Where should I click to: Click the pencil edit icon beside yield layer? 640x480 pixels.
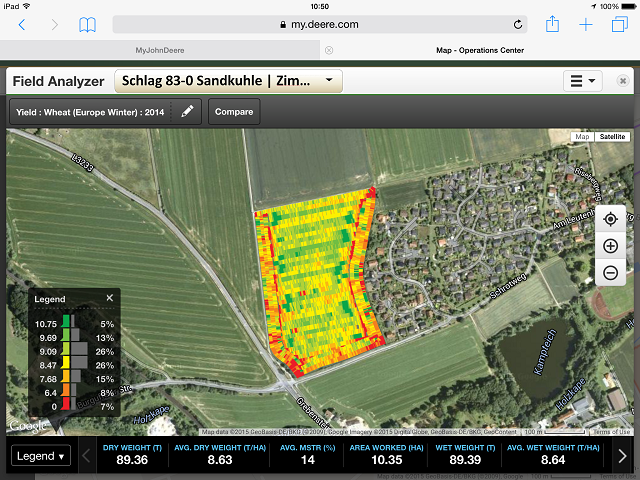click(x=187, y=112)
